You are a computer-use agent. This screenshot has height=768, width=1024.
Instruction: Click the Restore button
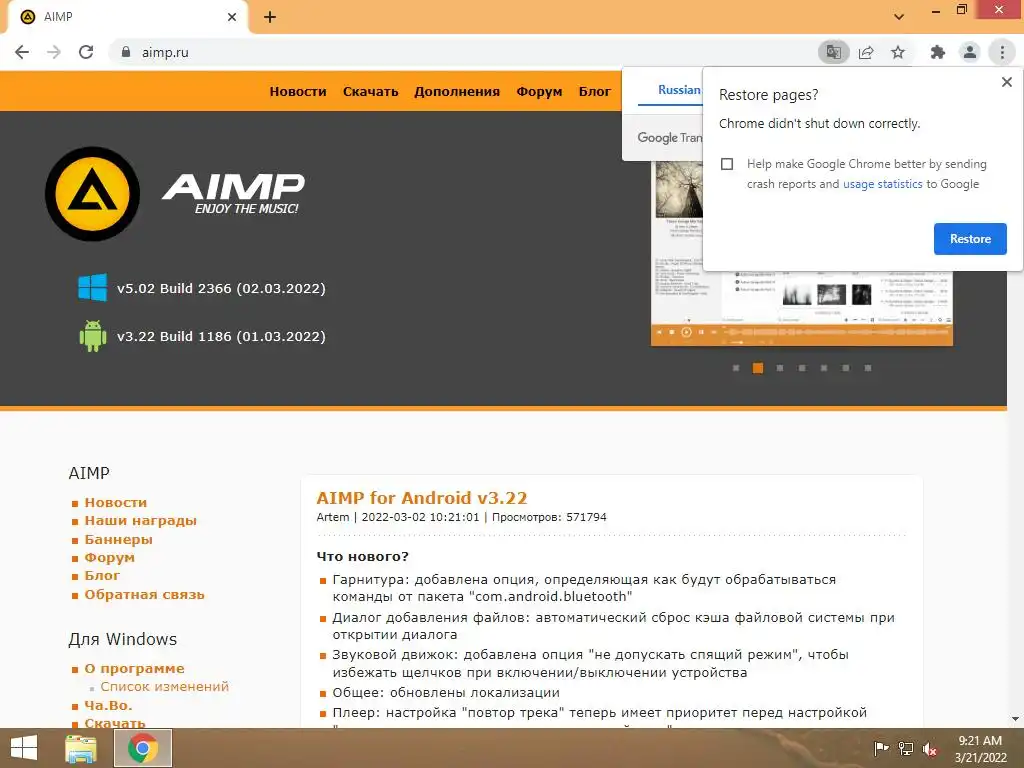coord(970,239)
